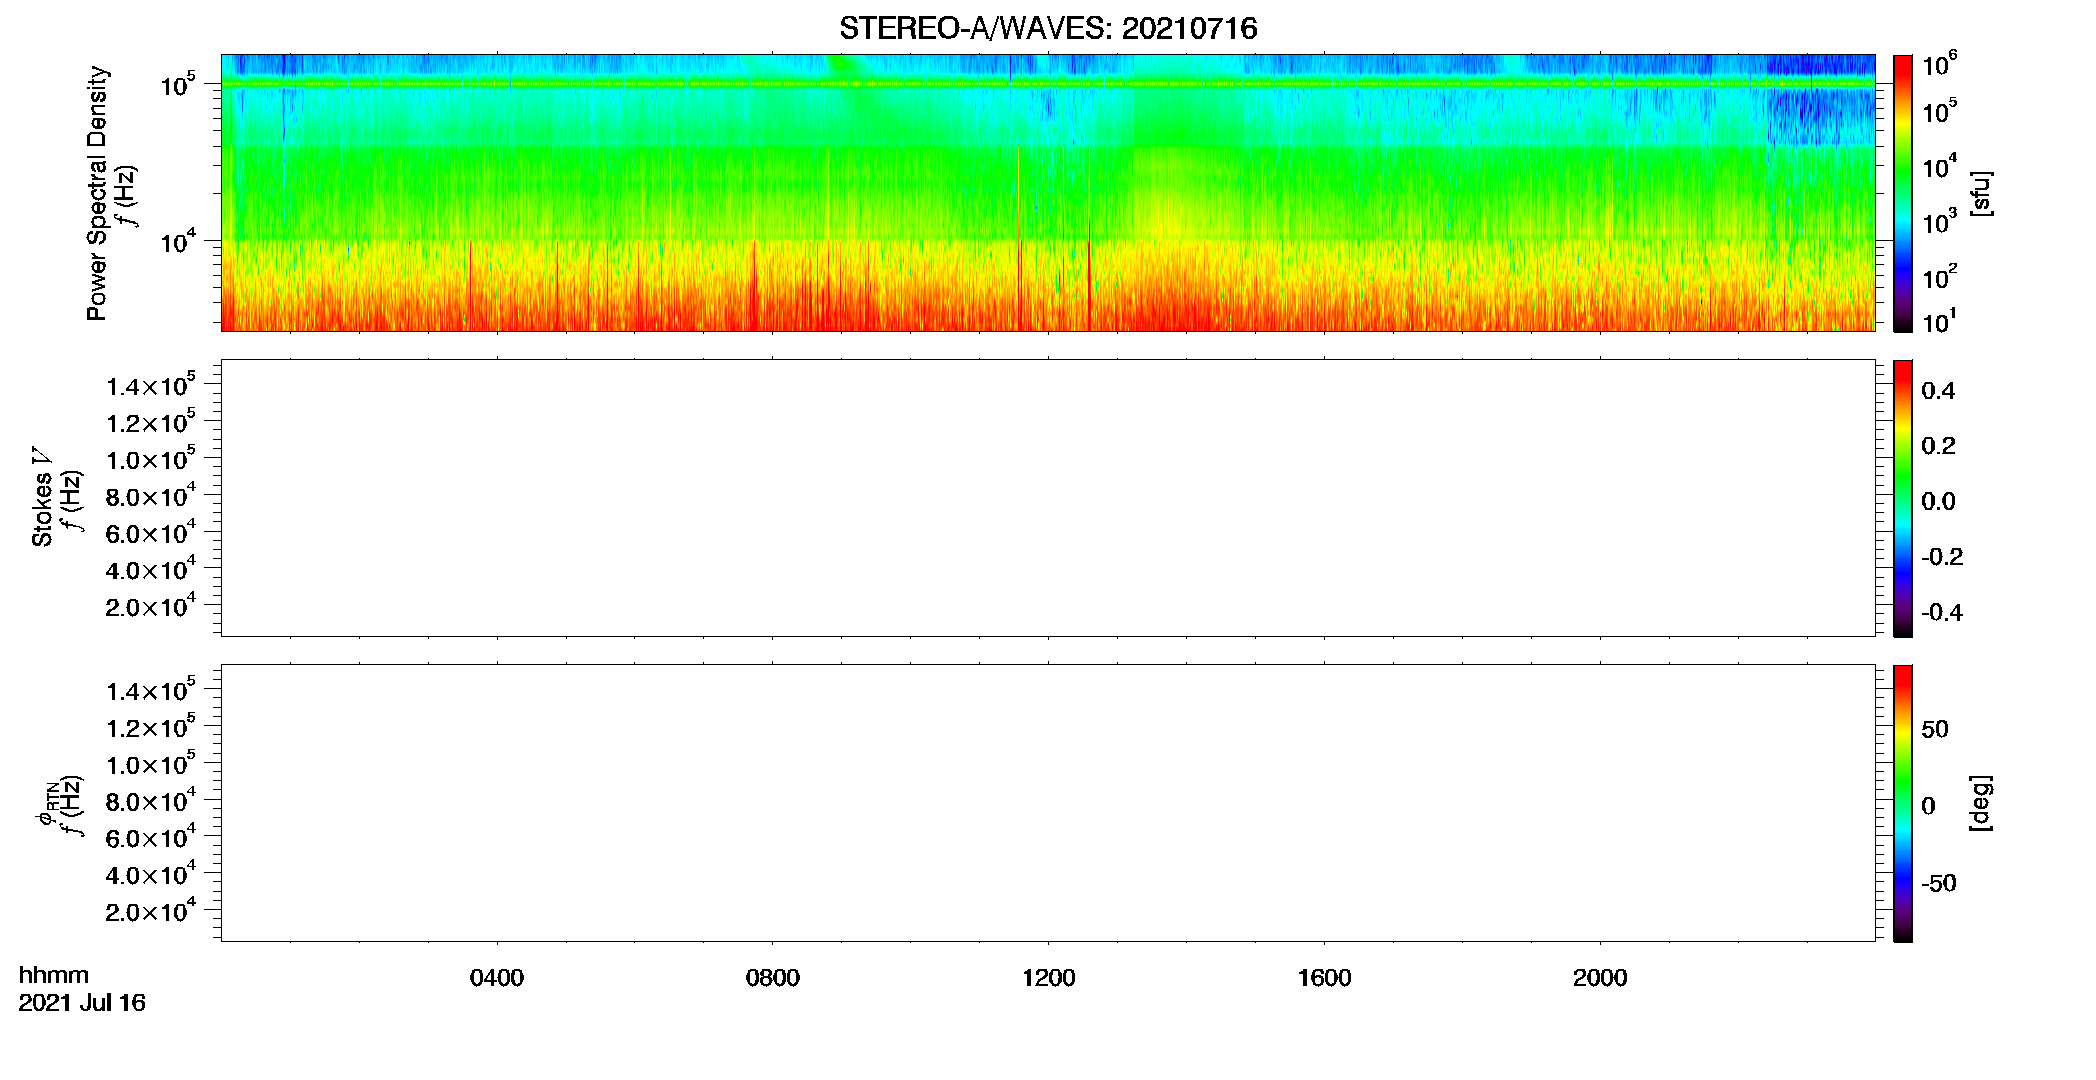Click the Power Spectral Density color bar
Viewport: 2096px width, 1080px height.
pos(1902,193)
